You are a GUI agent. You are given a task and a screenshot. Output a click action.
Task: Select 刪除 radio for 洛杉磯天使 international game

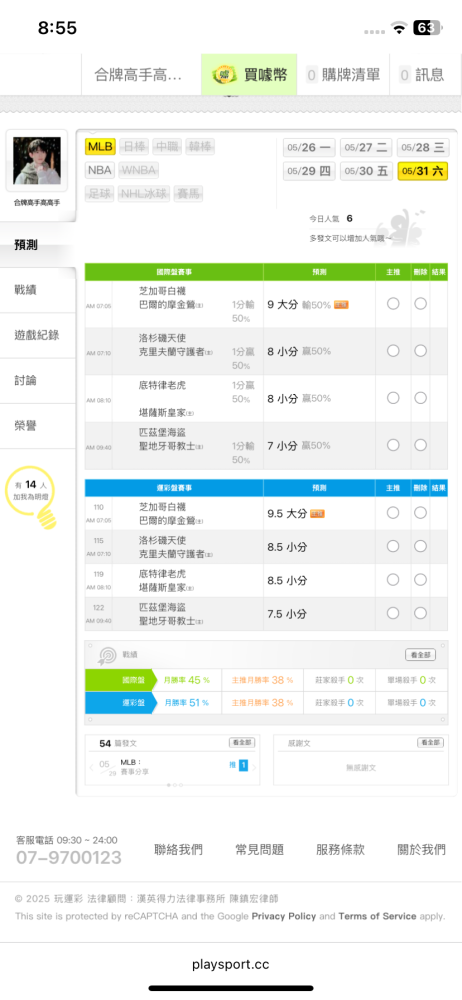(421, 351)
